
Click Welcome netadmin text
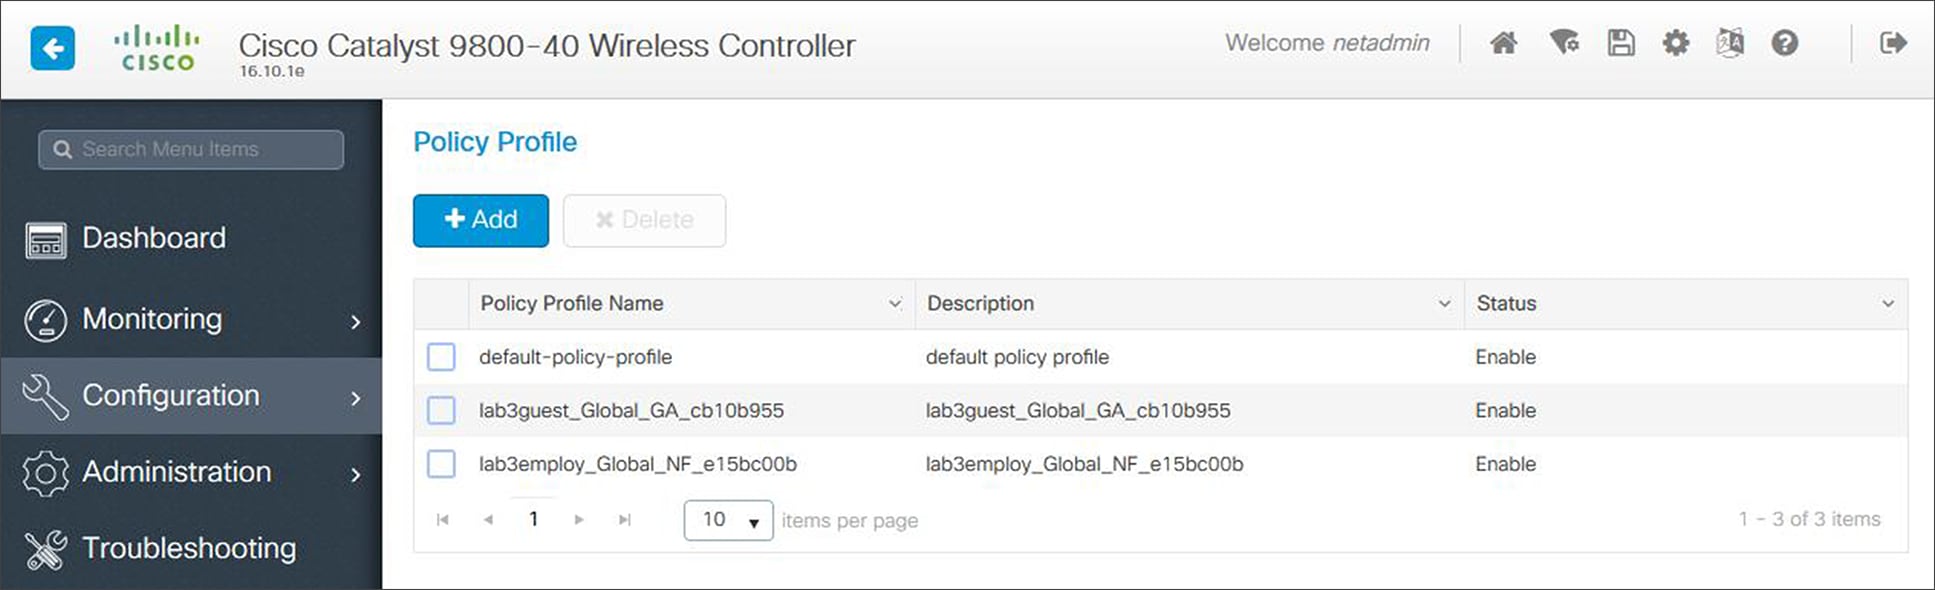click(x=1327, y=43)
